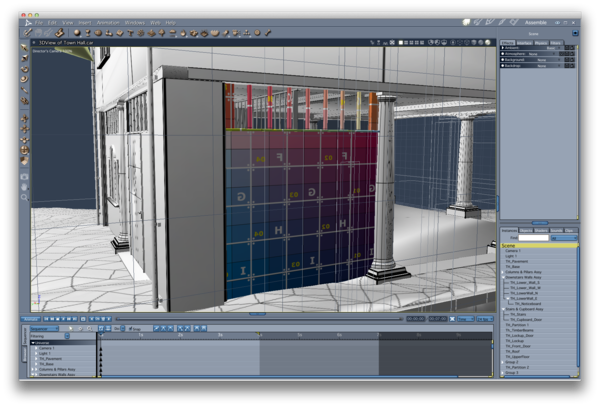
Task: Click the Animate button
Action: 31,319
